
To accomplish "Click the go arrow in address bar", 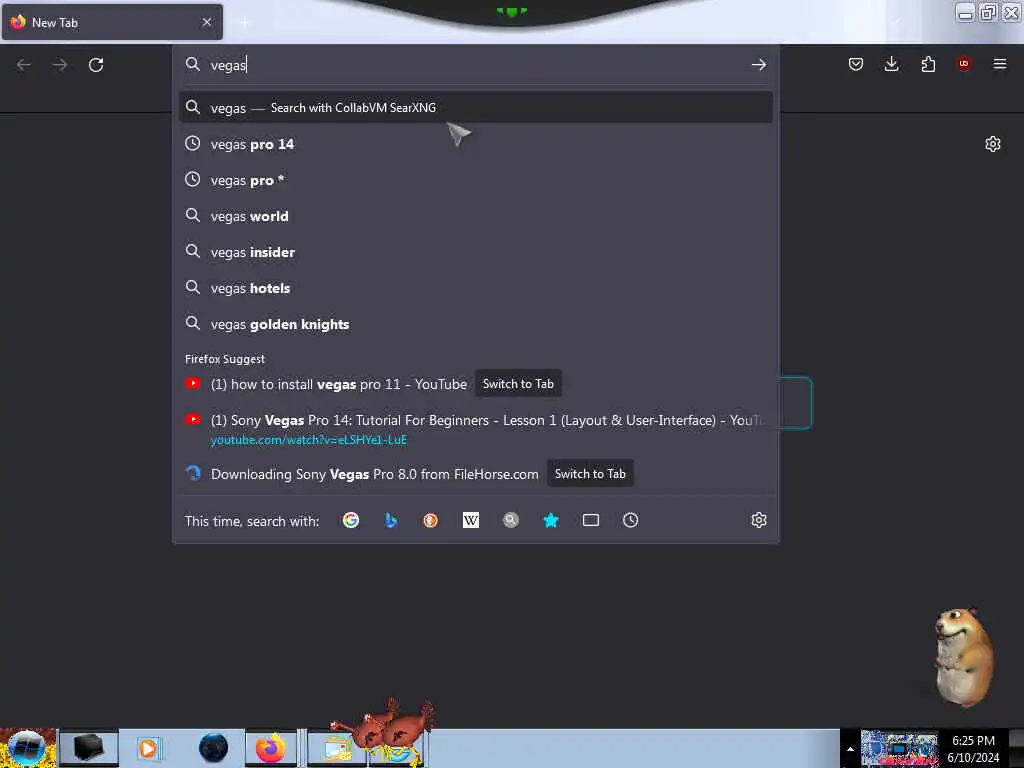I will (758, 64).
